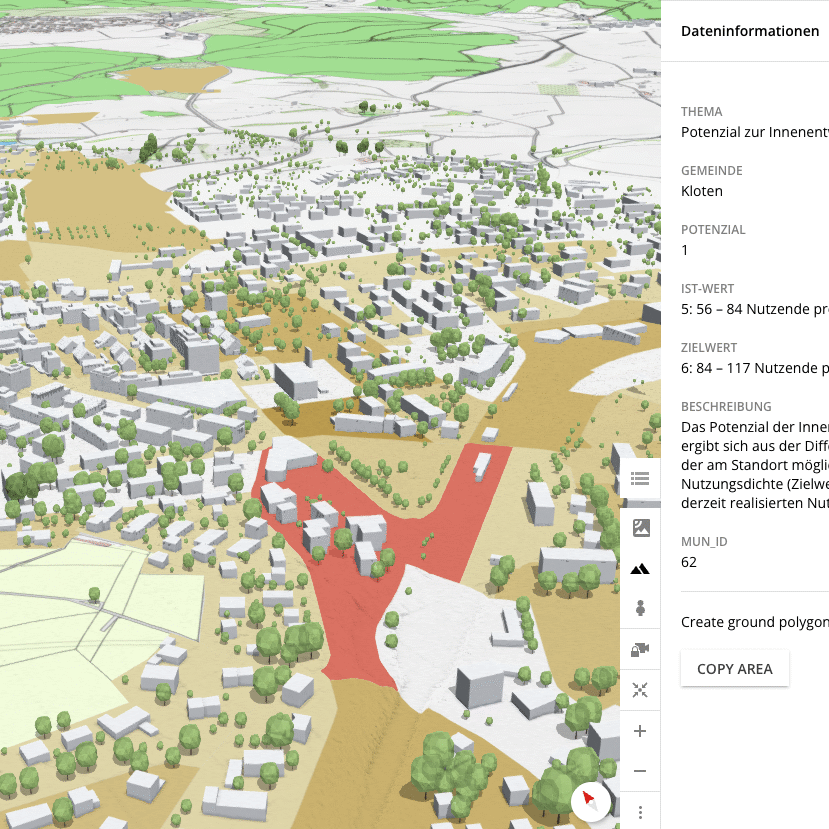Open the three-dot more options menu
The image size is (829, 829).
coord(640,811)
